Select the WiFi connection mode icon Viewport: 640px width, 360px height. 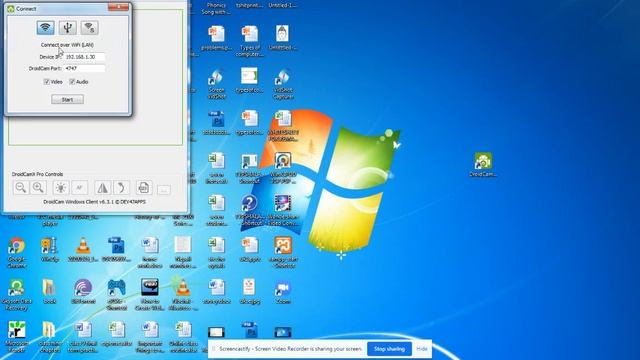point(45,28)
